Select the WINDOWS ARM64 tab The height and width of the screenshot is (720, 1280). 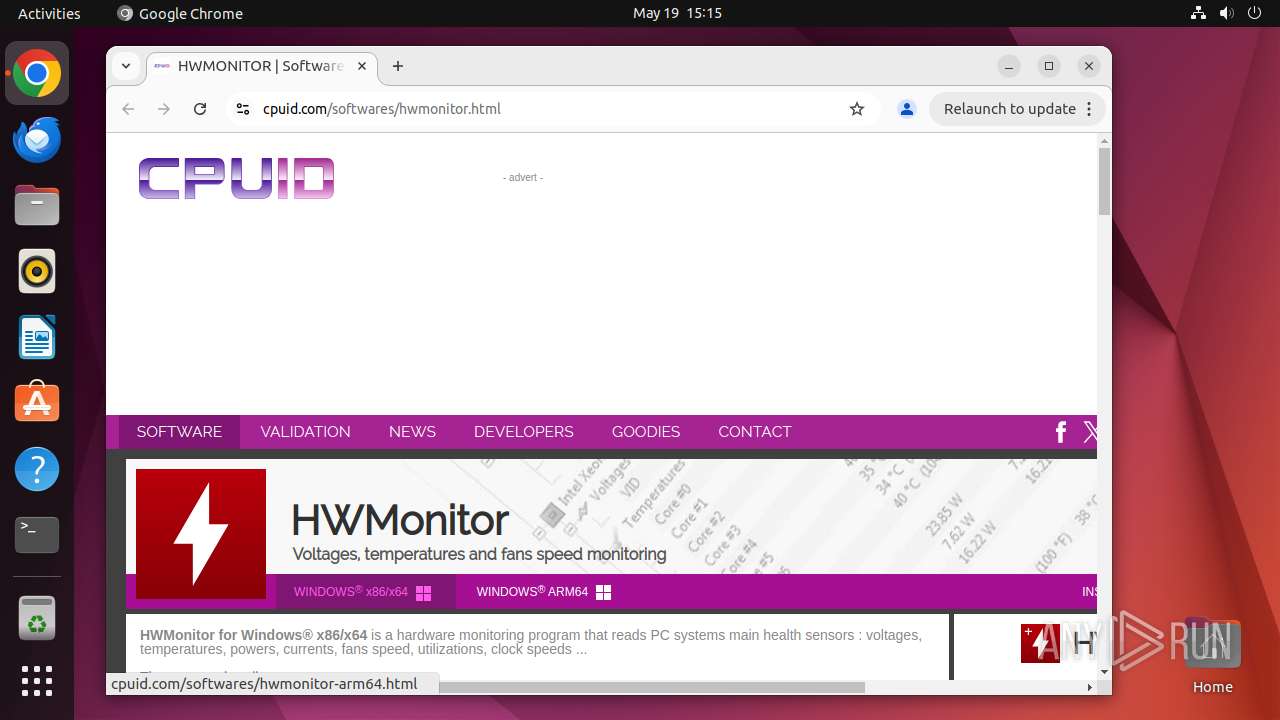543,592
